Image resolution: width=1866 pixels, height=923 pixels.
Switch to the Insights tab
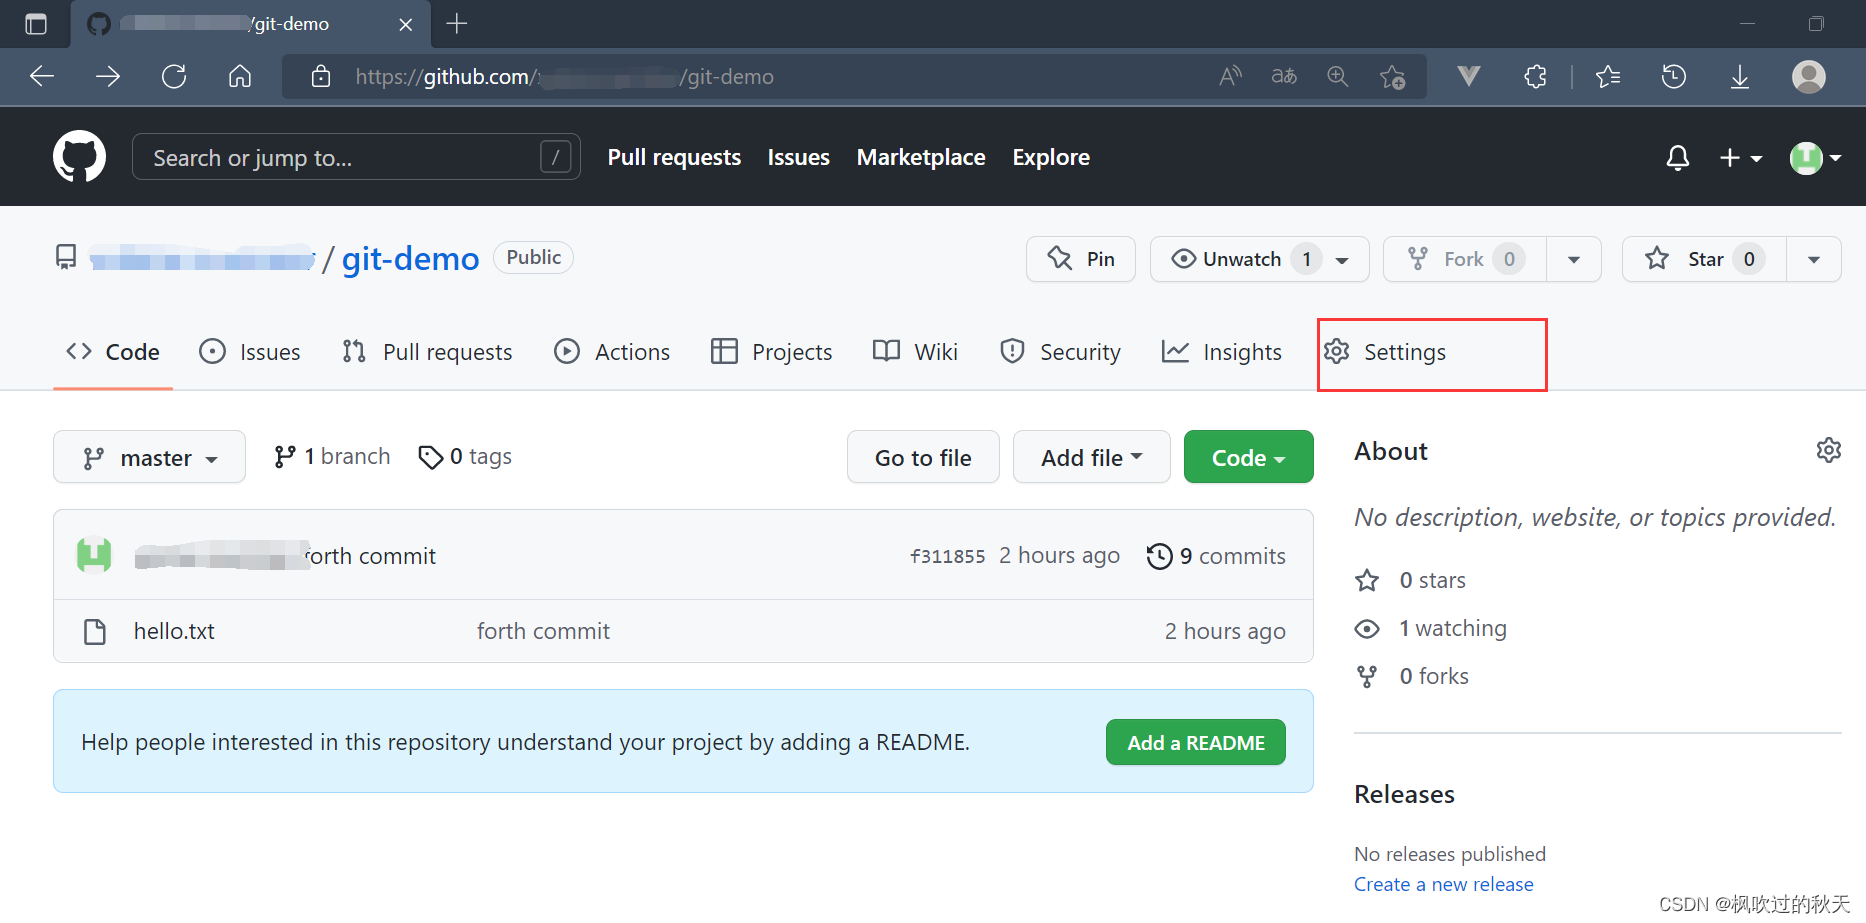[1221, 352]
